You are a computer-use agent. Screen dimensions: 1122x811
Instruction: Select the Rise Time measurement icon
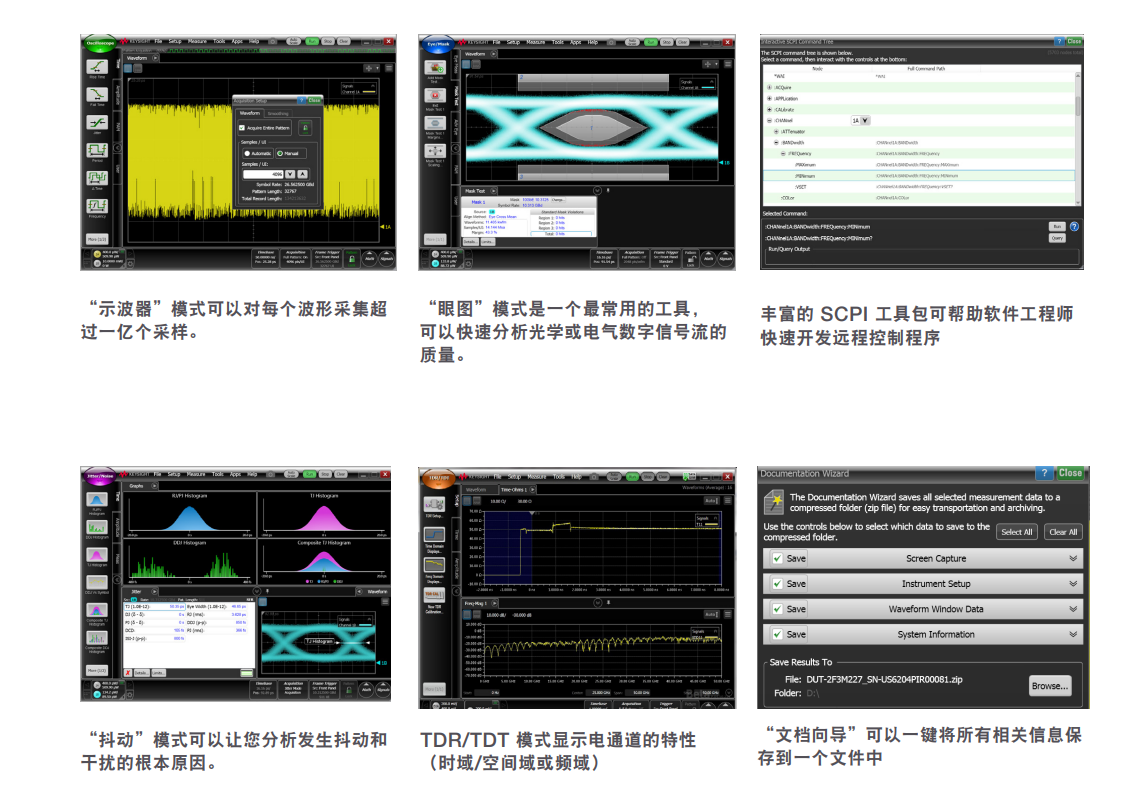[97, 68]
